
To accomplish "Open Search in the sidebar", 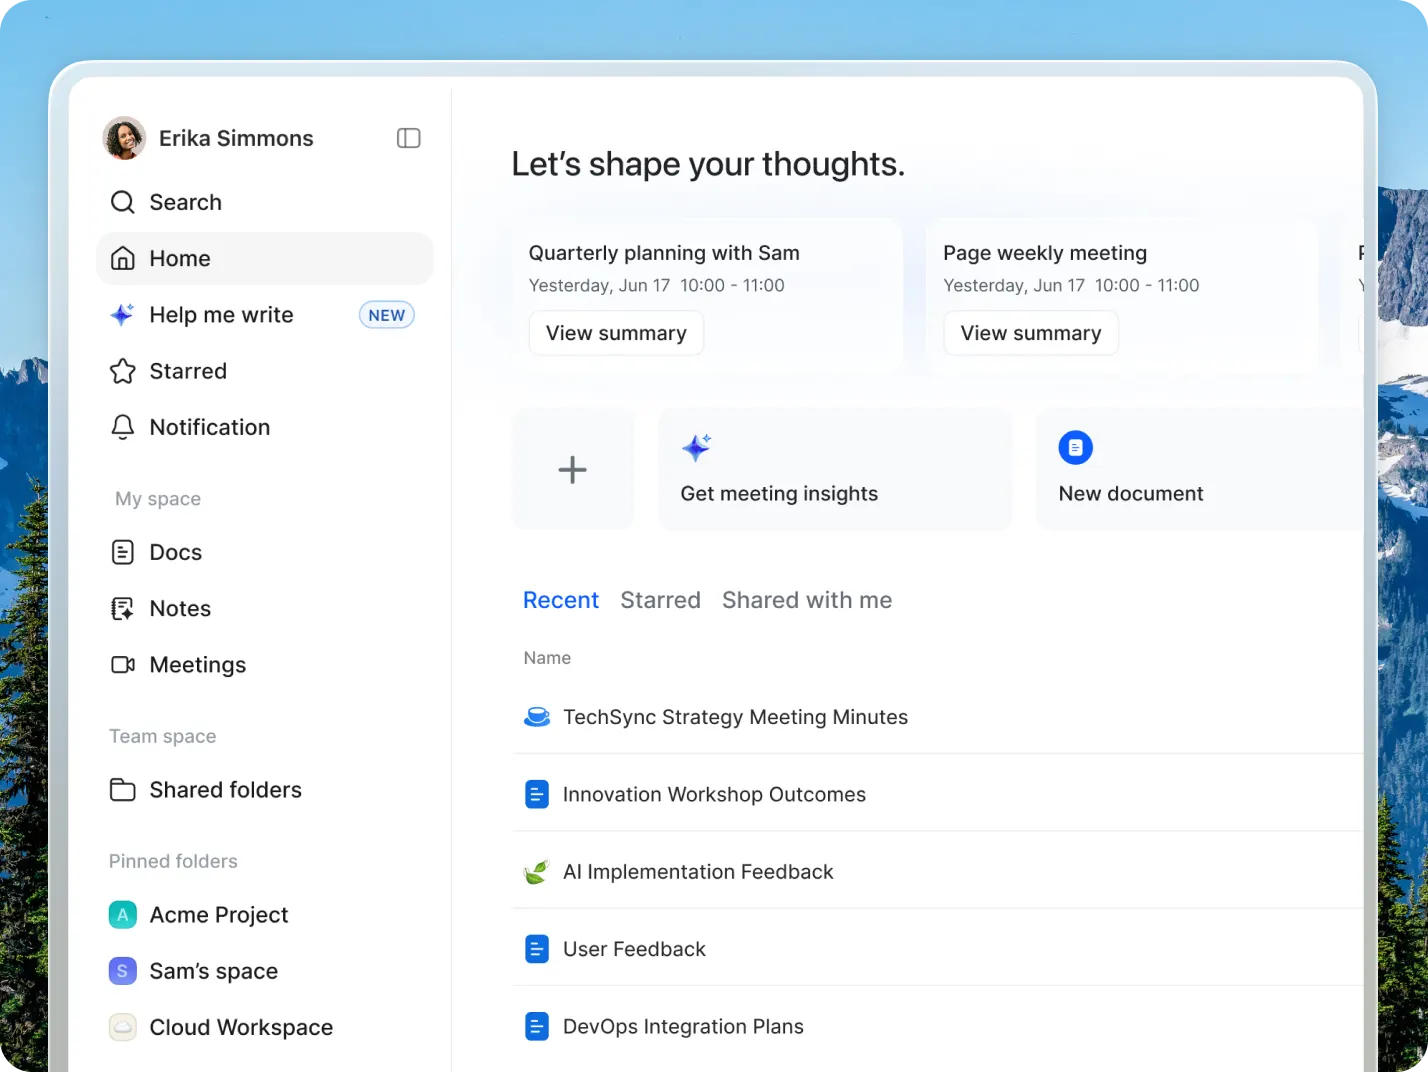I will click(265, 202).
